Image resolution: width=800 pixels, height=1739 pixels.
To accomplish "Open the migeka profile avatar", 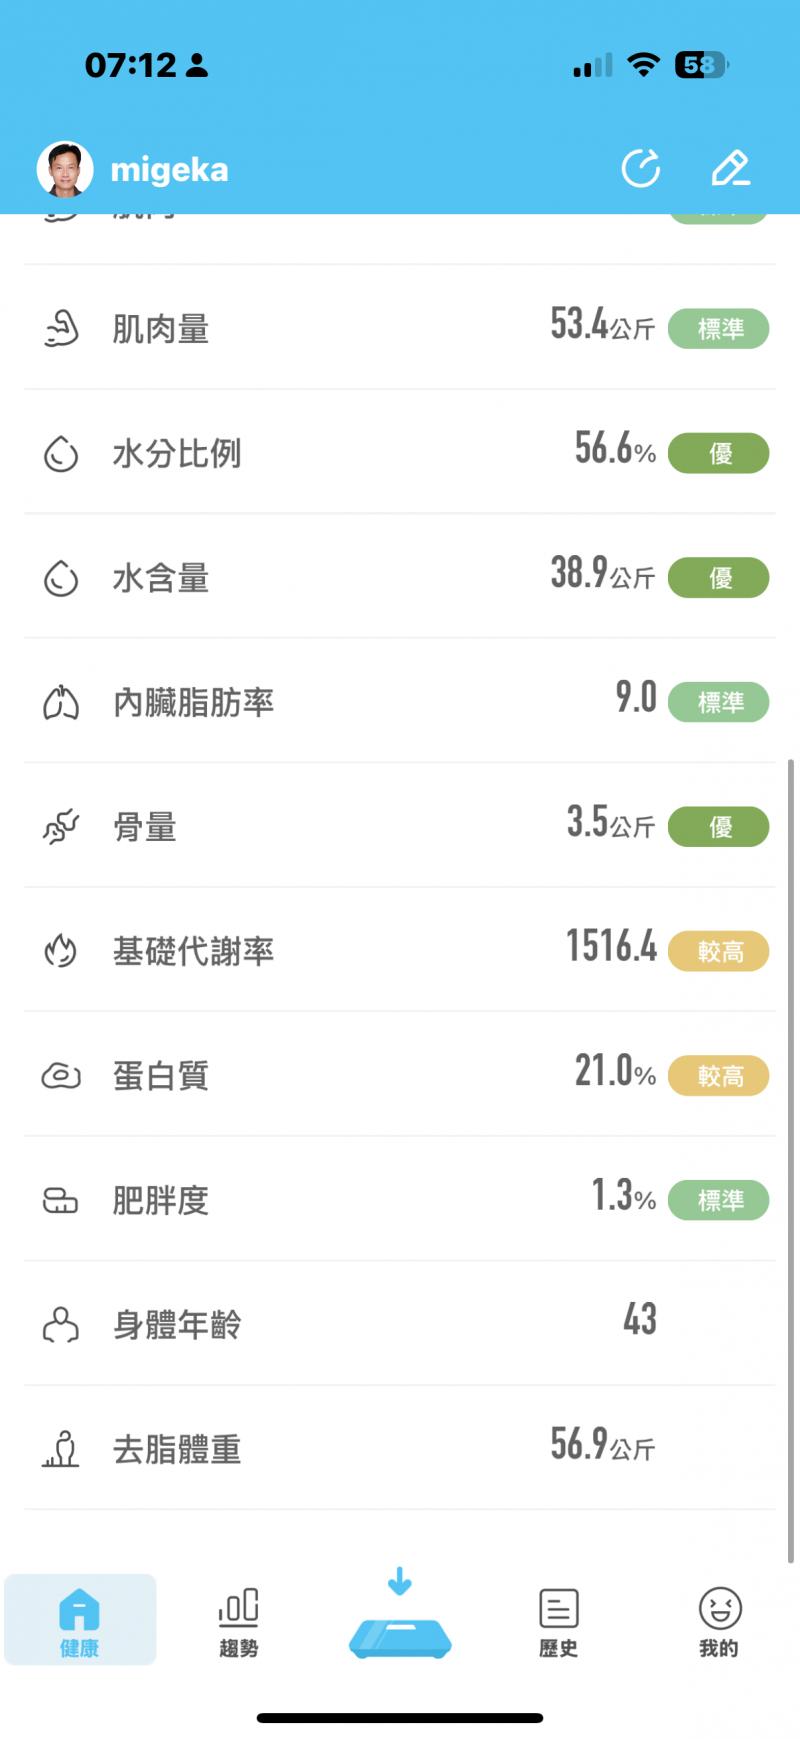I will [x=65, y=169].
